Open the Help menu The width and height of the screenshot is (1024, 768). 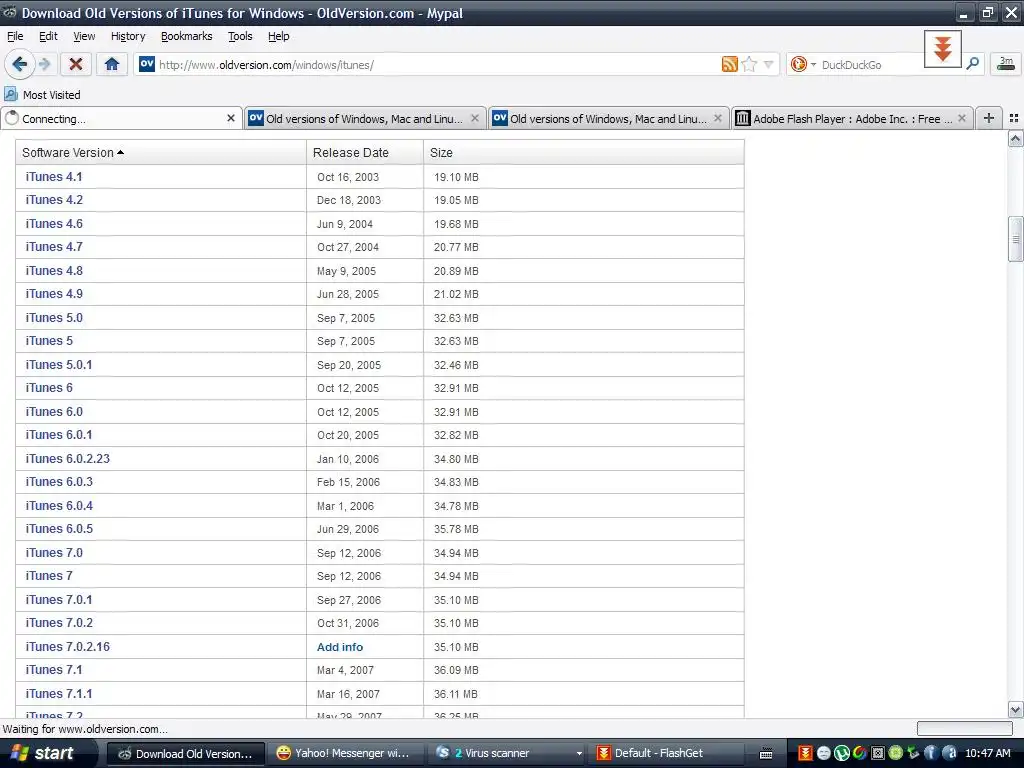[278, 36]
